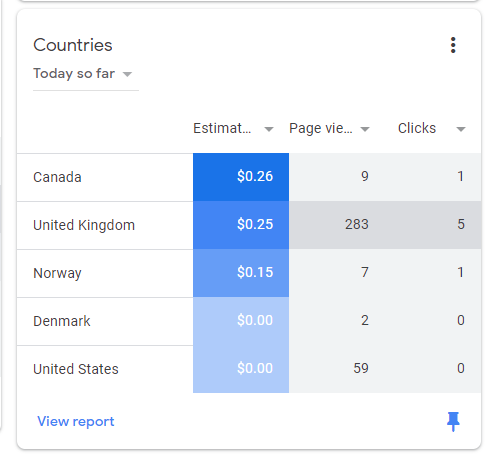Click the Canada country row label
Screen dimensions: 503x463
click(x=57, y=177)
